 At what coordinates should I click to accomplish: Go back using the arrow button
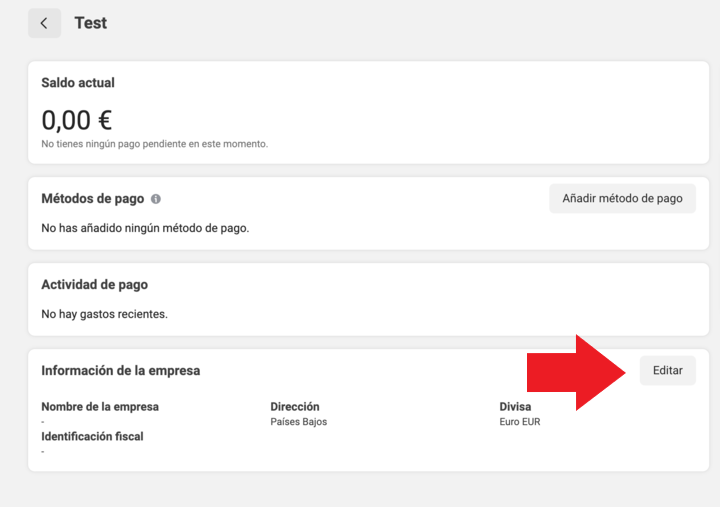(44, 23)
